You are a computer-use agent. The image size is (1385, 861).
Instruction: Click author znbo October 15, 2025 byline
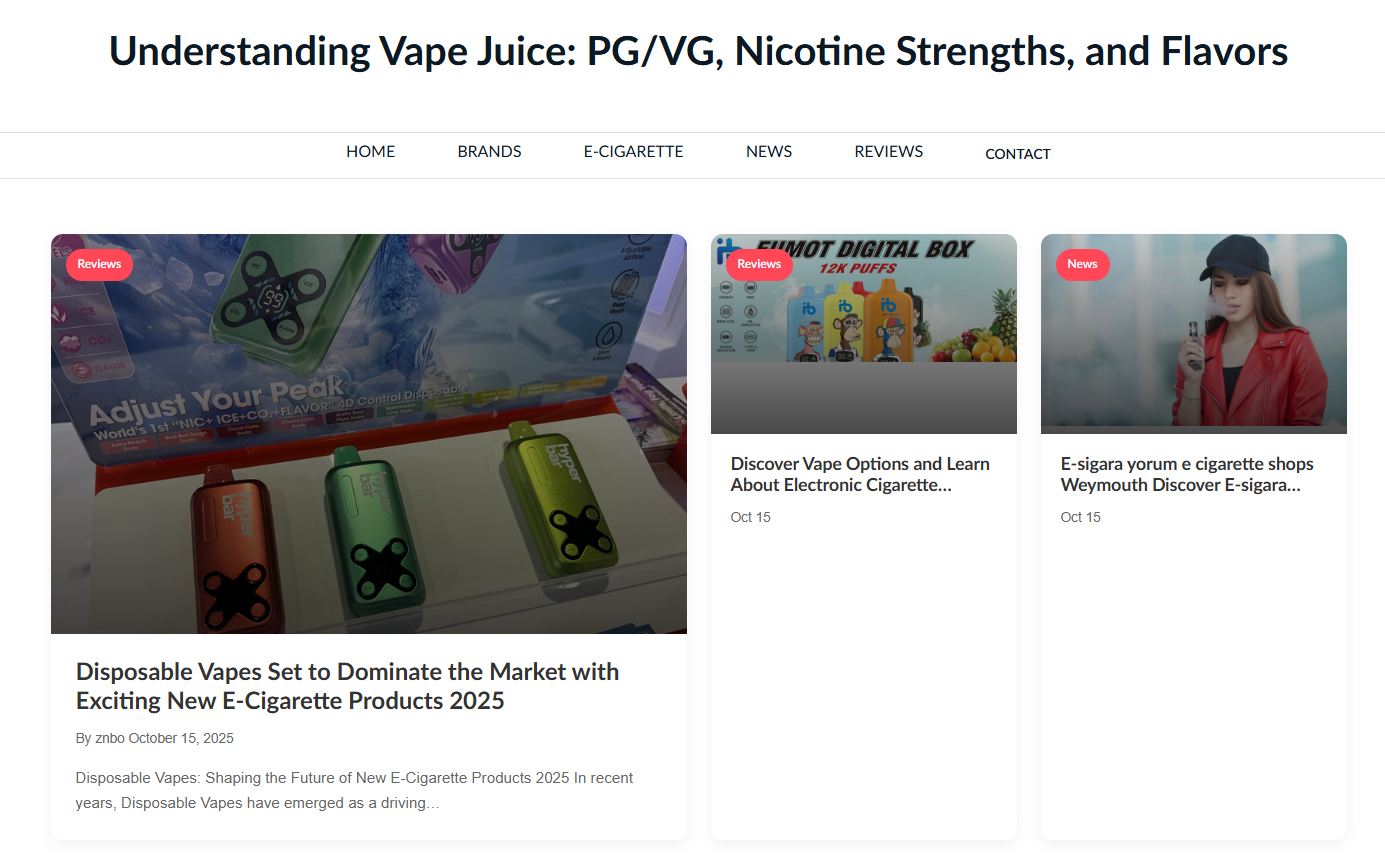155,738
